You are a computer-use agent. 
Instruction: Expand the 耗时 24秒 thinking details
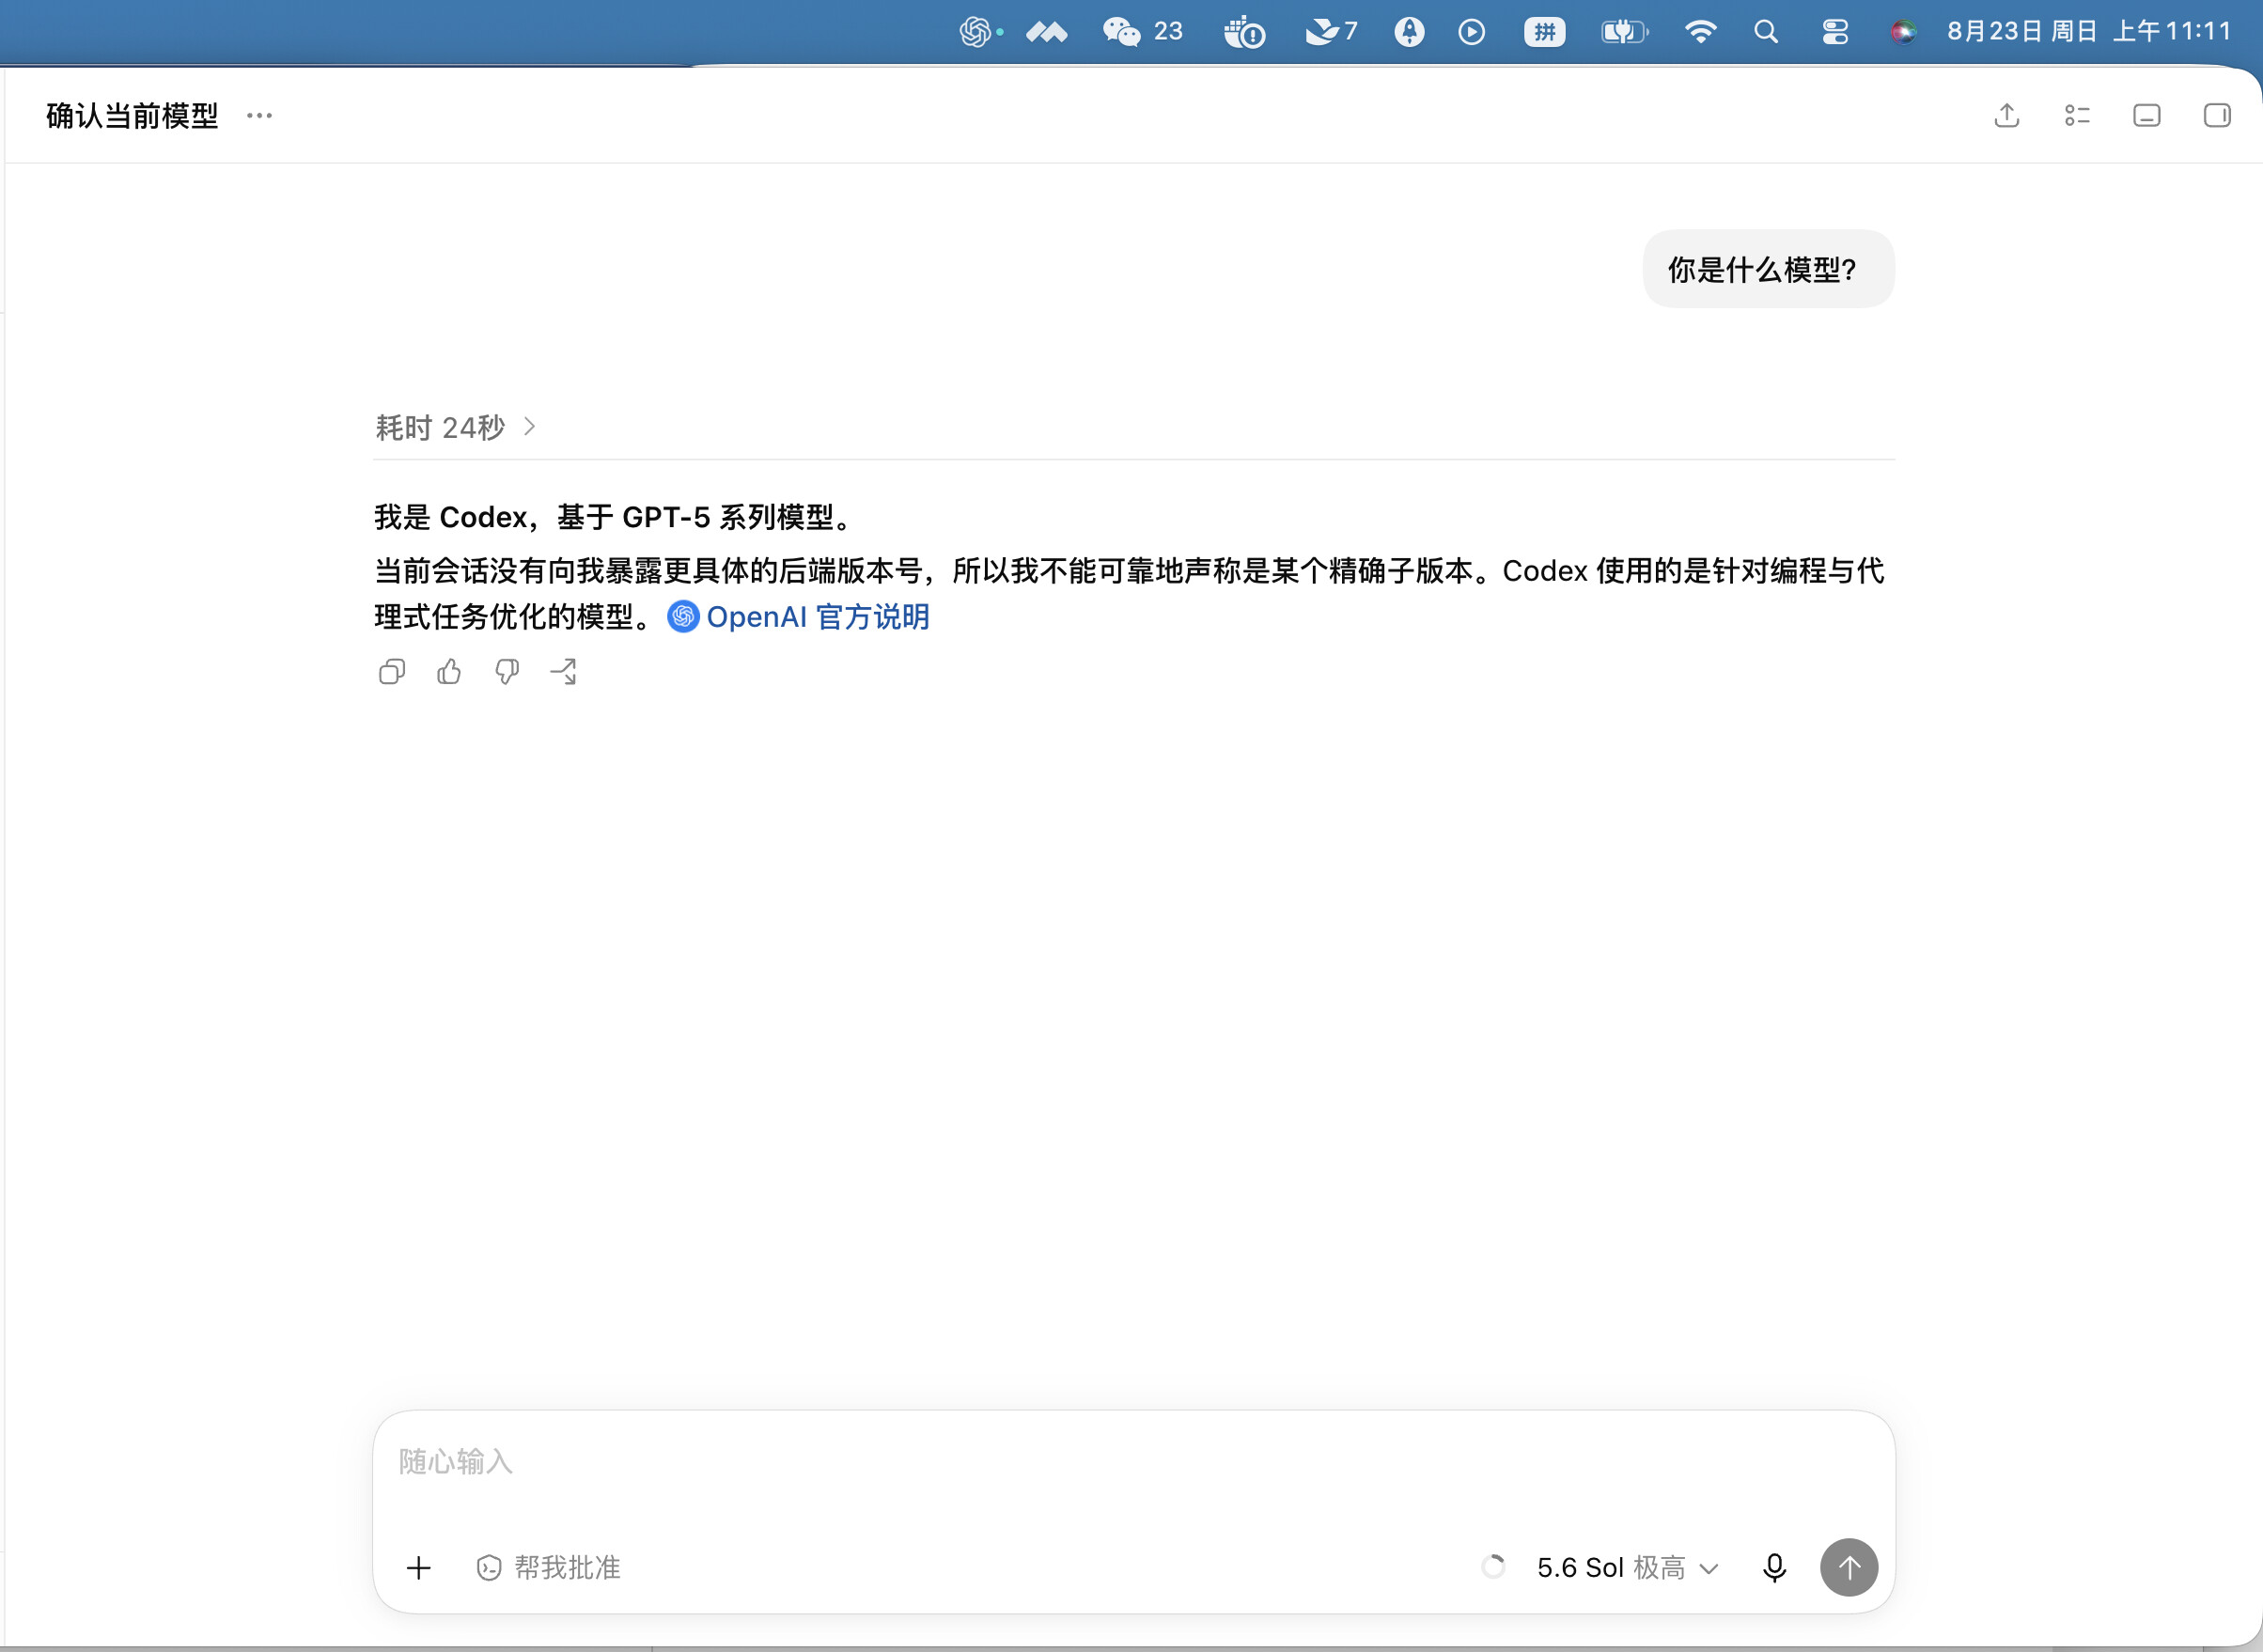coord(456,428)
